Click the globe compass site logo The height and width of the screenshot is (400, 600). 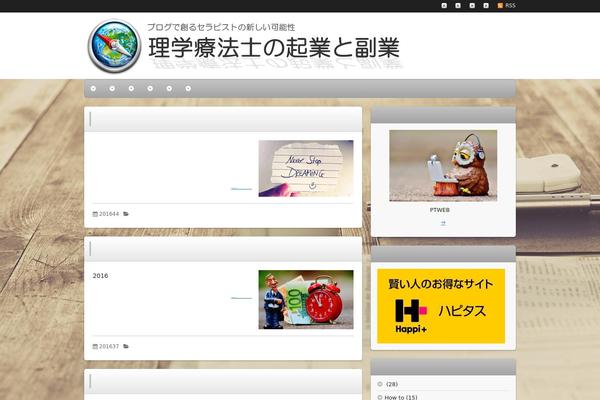coord(114,46)
